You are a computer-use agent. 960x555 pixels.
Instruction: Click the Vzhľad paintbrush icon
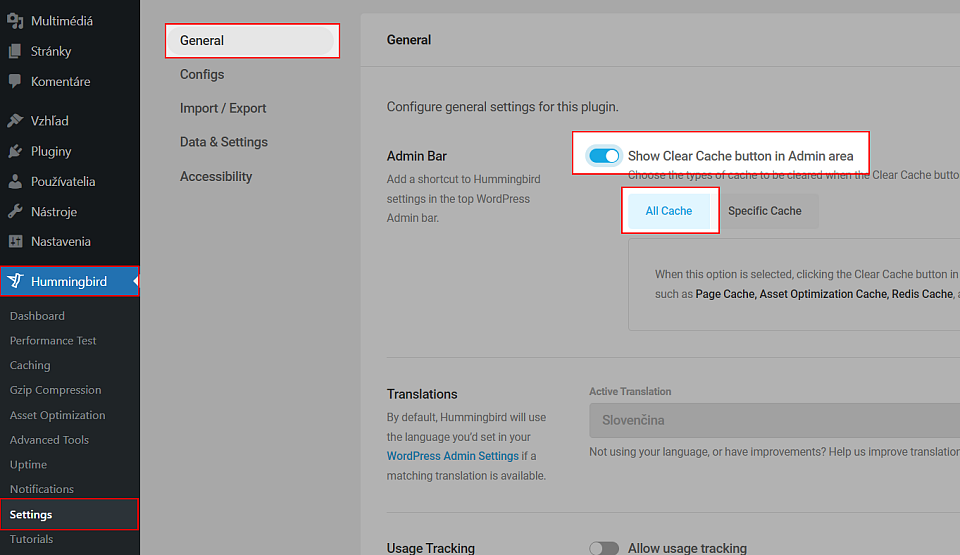pyautogui.click(x=15, y=121)
